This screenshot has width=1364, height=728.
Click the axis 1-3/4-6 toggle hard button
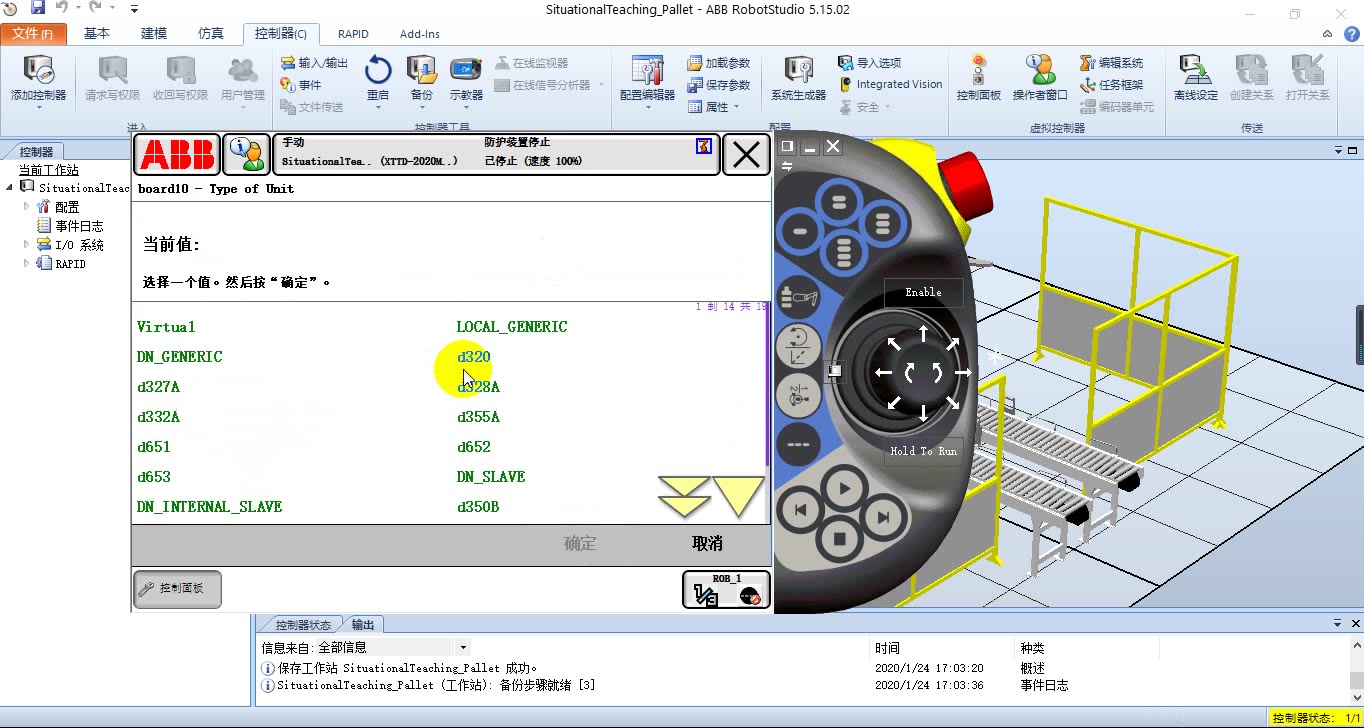pyautogui.click(x=798, y=395)
